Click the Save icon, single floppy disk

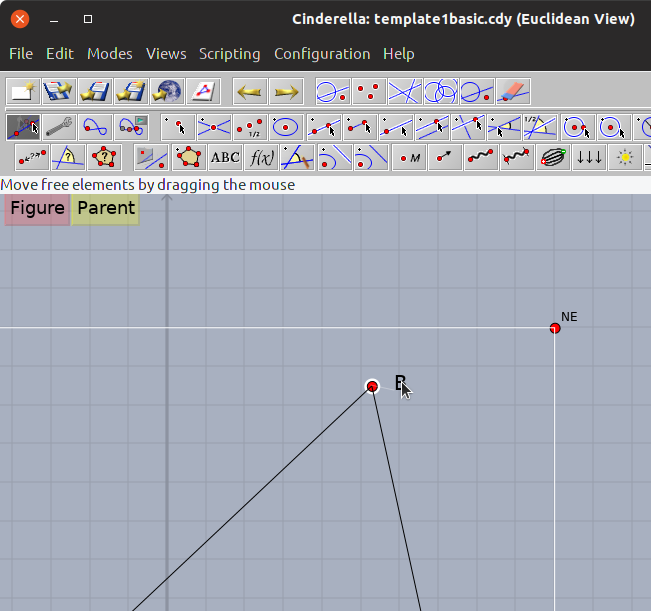point(95,91)
